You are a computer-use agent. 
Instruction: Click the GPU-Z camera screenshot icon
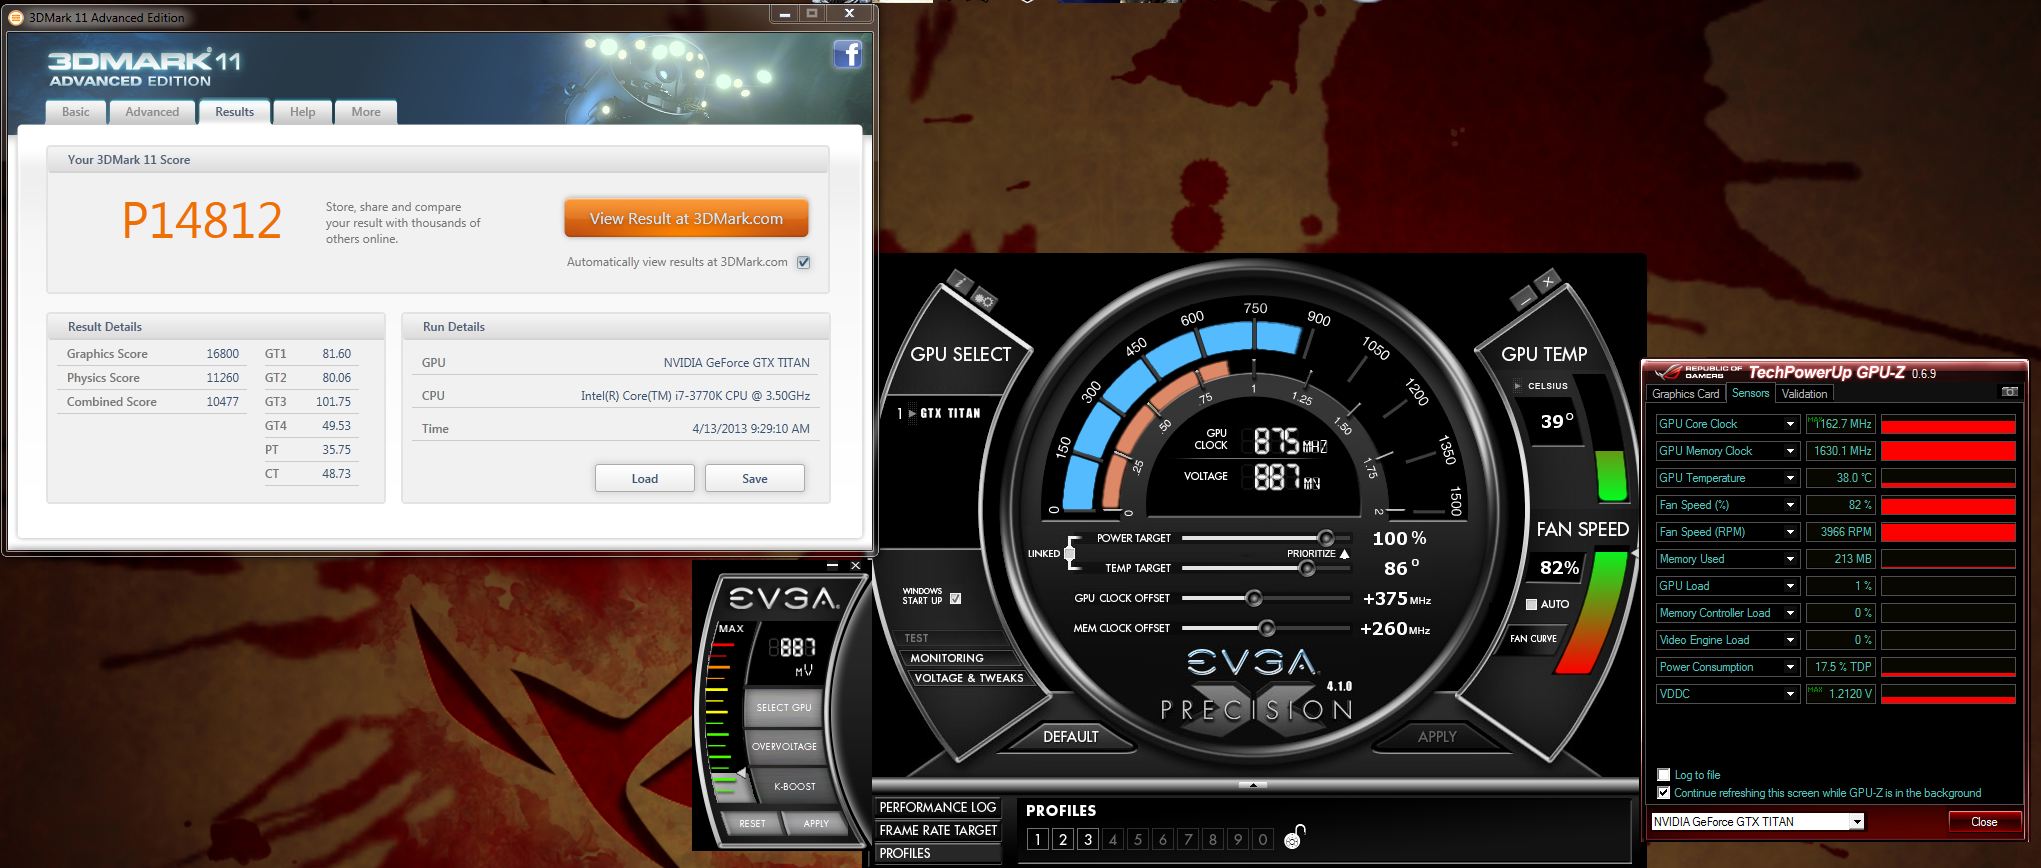tap(2009, 392)
